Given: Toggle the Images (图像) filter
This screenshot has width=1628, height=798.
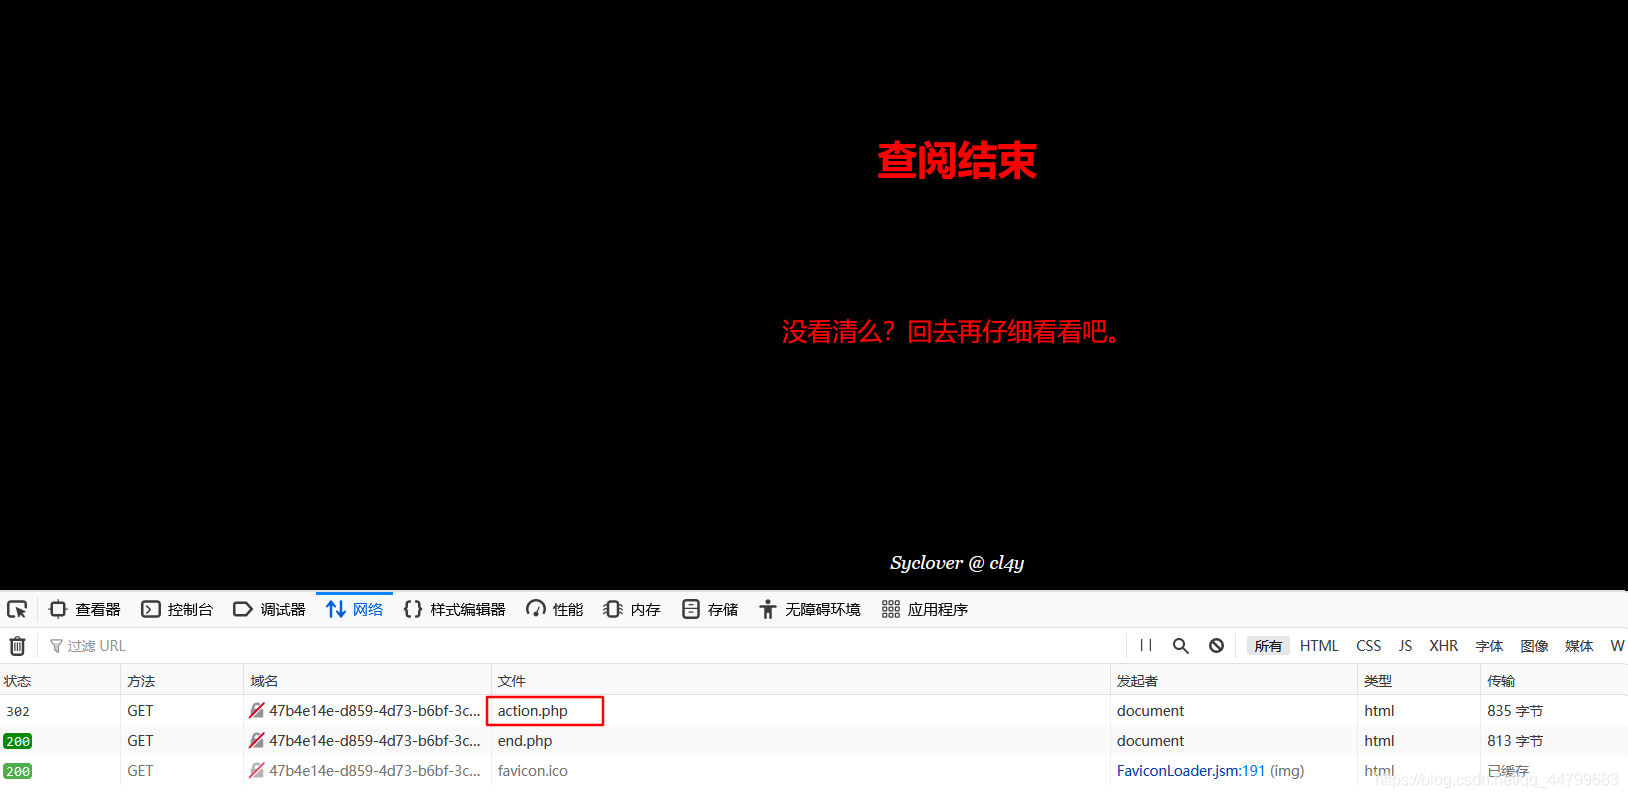Looking at the screenshot, I should pyautogui.click(x=1534, y=646).
